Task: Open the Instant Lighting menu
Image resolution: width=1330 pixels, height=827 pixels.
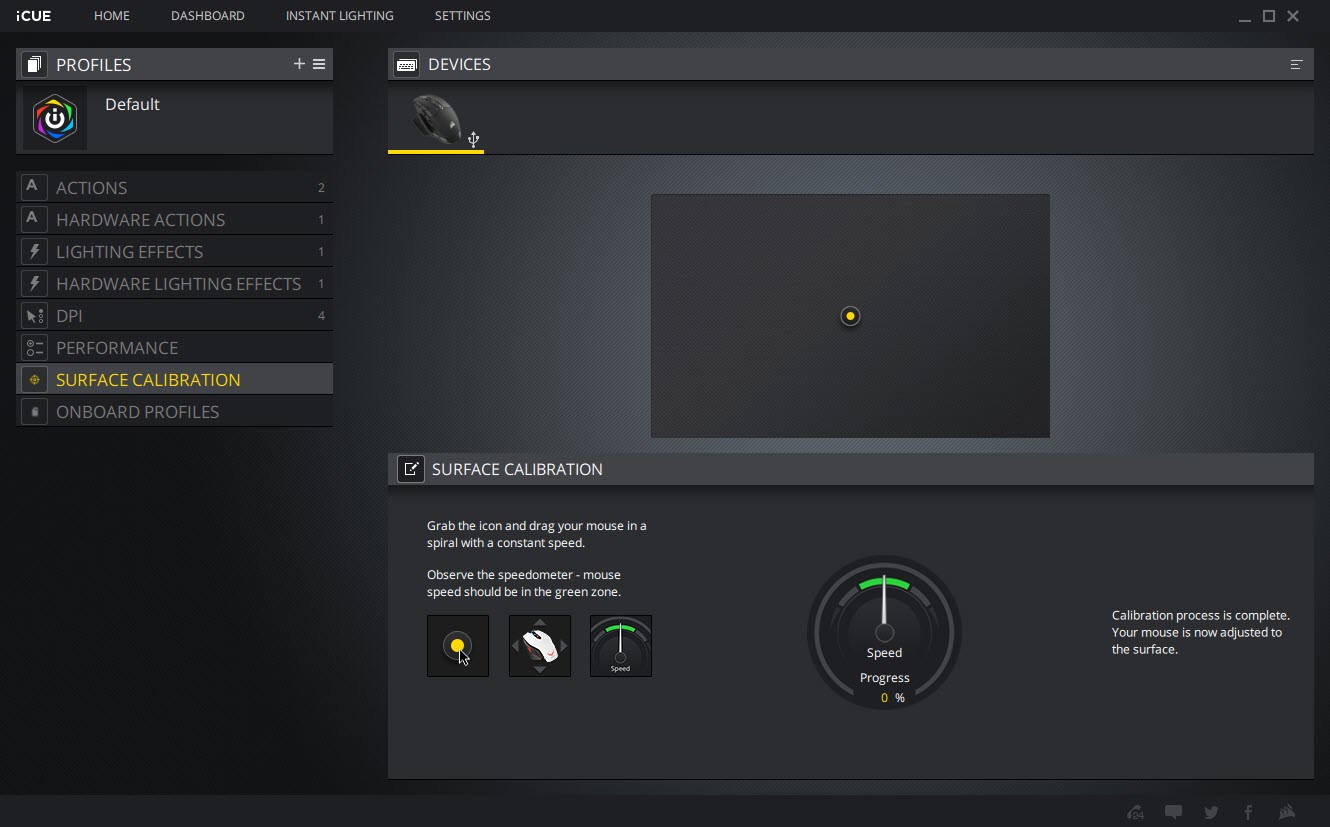Action: click(x=340, y=16)
